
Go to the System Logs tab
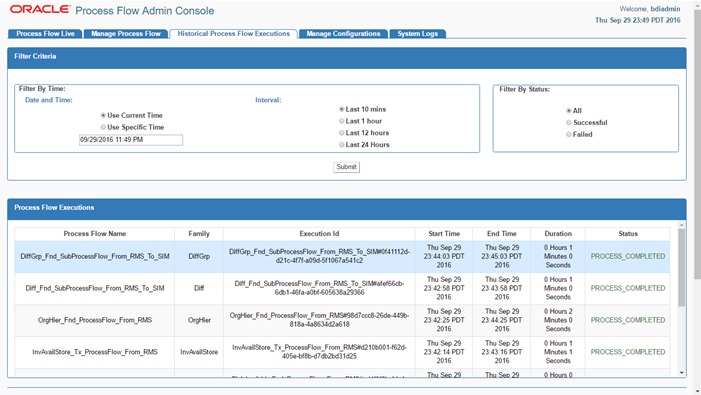coord(417,34)
